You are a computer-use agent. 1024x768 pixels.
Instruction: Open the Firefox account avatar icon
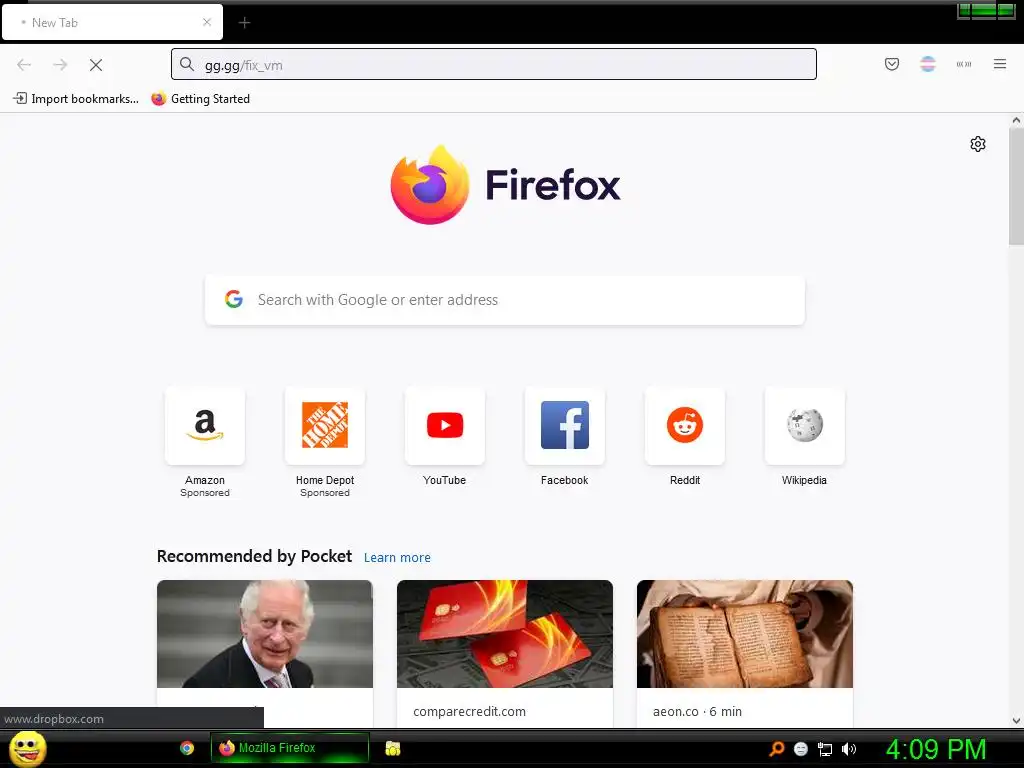click(928, 64)
